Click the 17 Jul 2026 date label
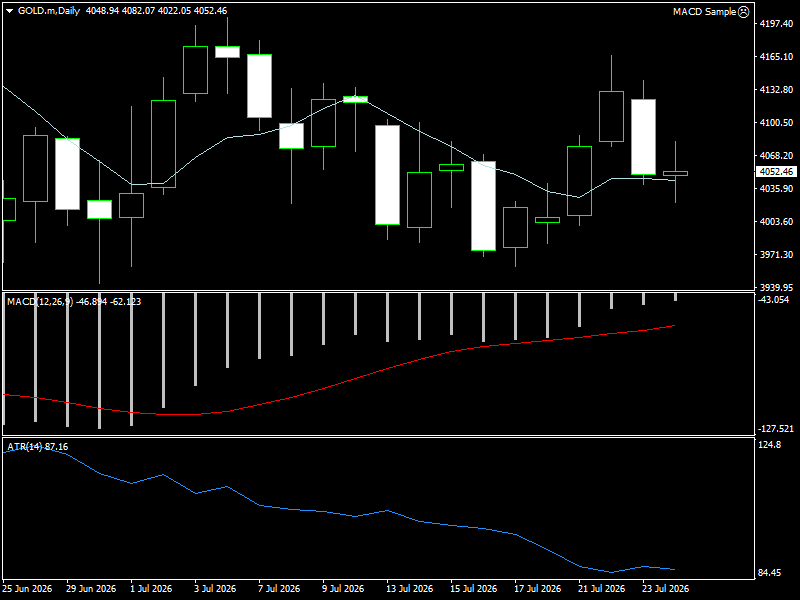 (538, 589)
